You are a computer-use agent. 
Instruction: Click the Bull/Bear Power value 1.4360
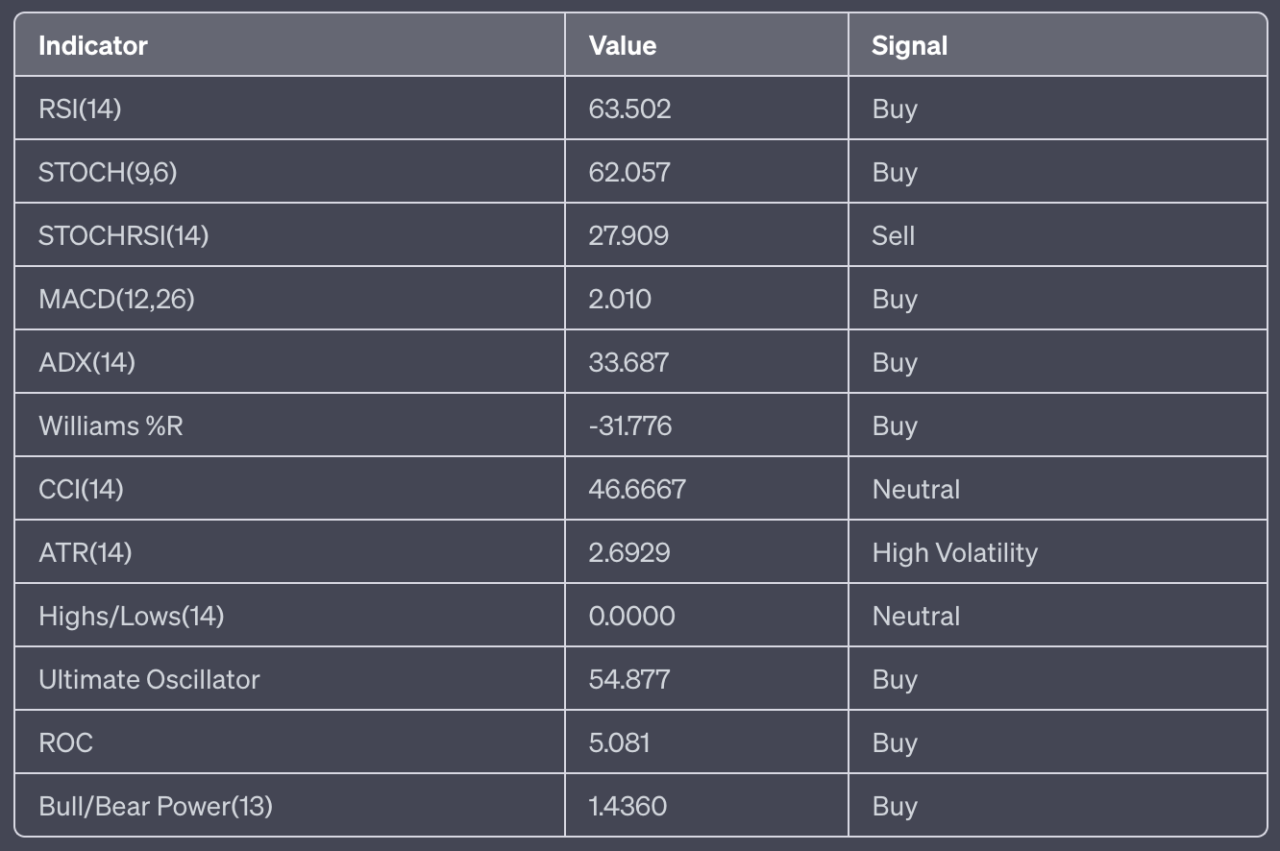click(x=628, y=806)
